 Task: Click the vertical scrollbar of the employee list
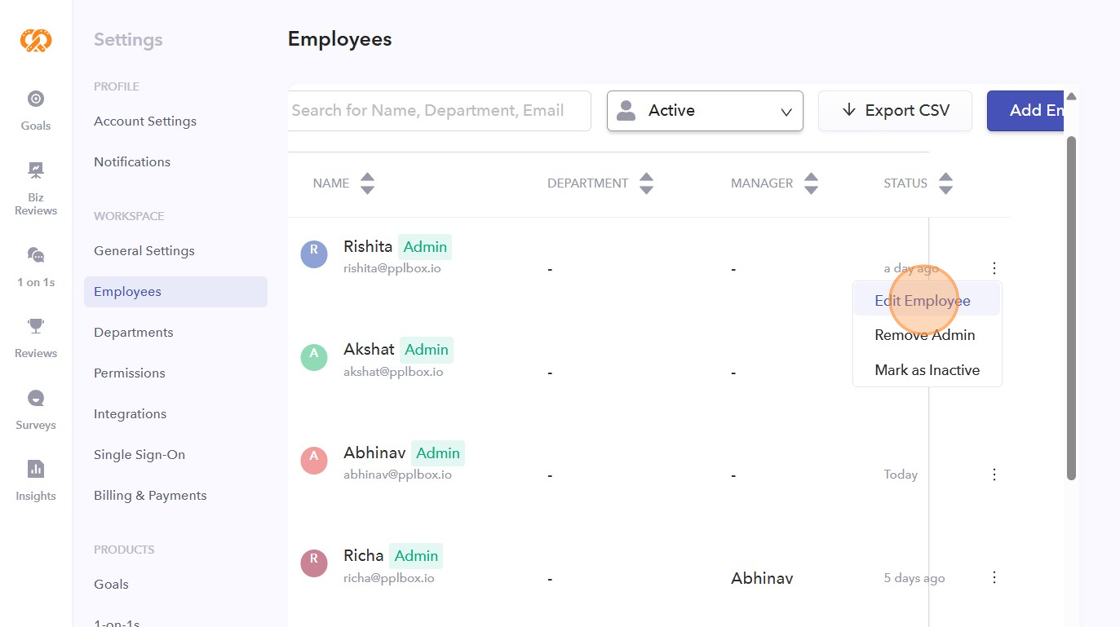pos(1071,308)
